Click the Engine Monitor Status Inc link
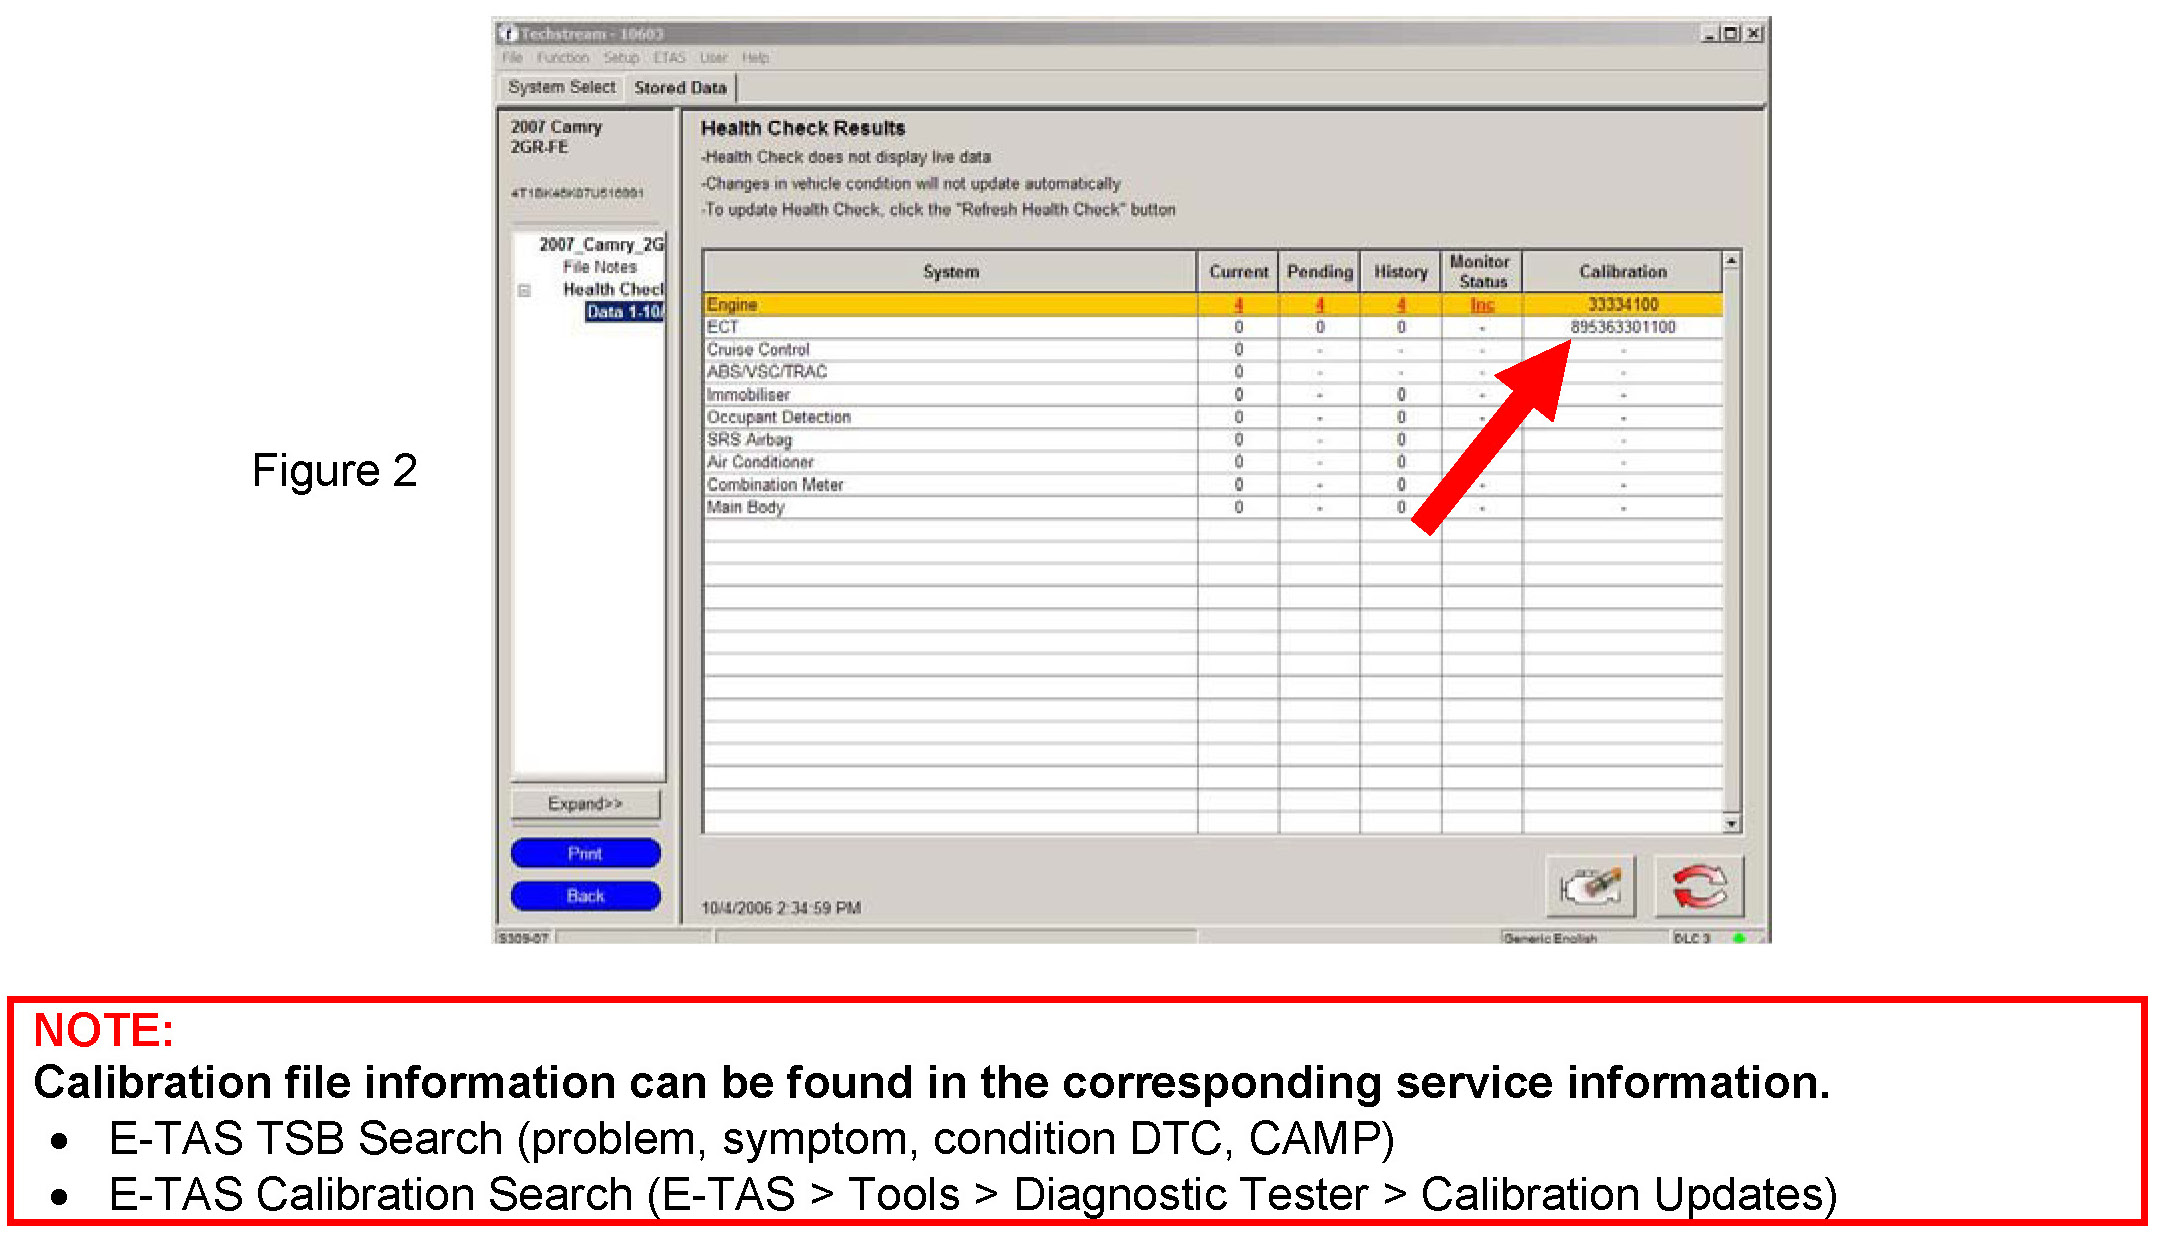This screenshot has height=1244, width=2173. tap(1481, 305)
